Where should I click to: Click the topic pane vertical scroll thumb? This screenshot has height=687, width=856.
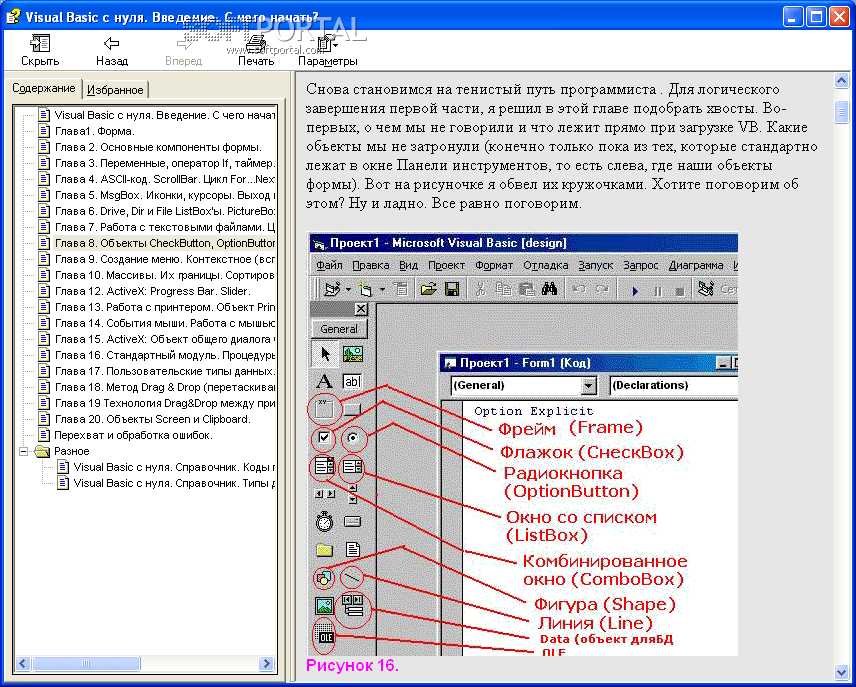coord(841,112)
